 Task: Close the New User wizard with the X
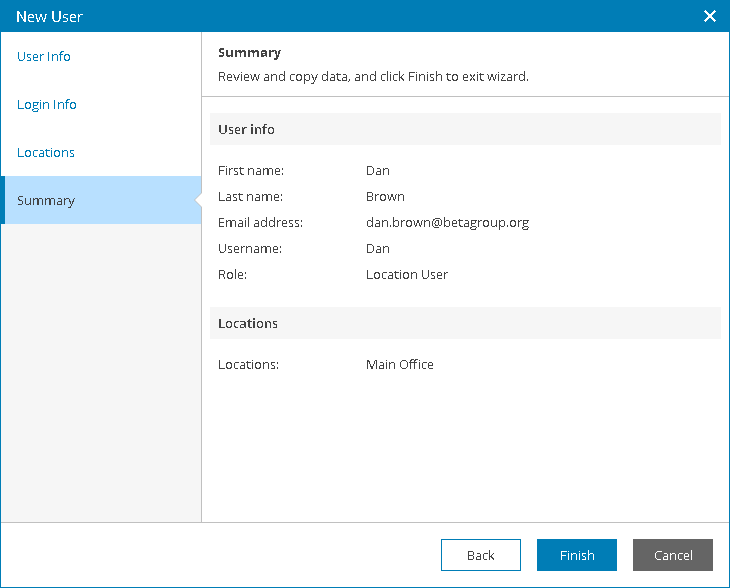click(710, 16)
